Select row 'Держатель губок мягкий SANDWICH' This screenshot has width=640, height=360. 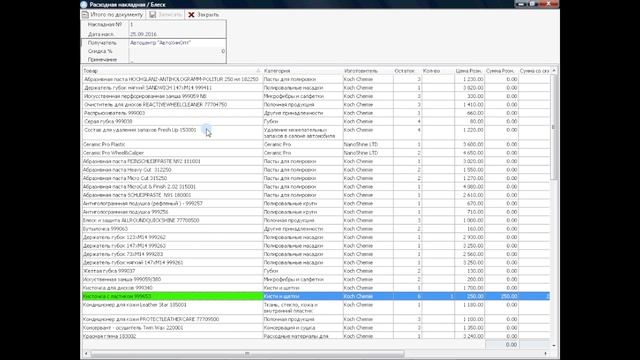pyautogui.click(x=316, y=88)
